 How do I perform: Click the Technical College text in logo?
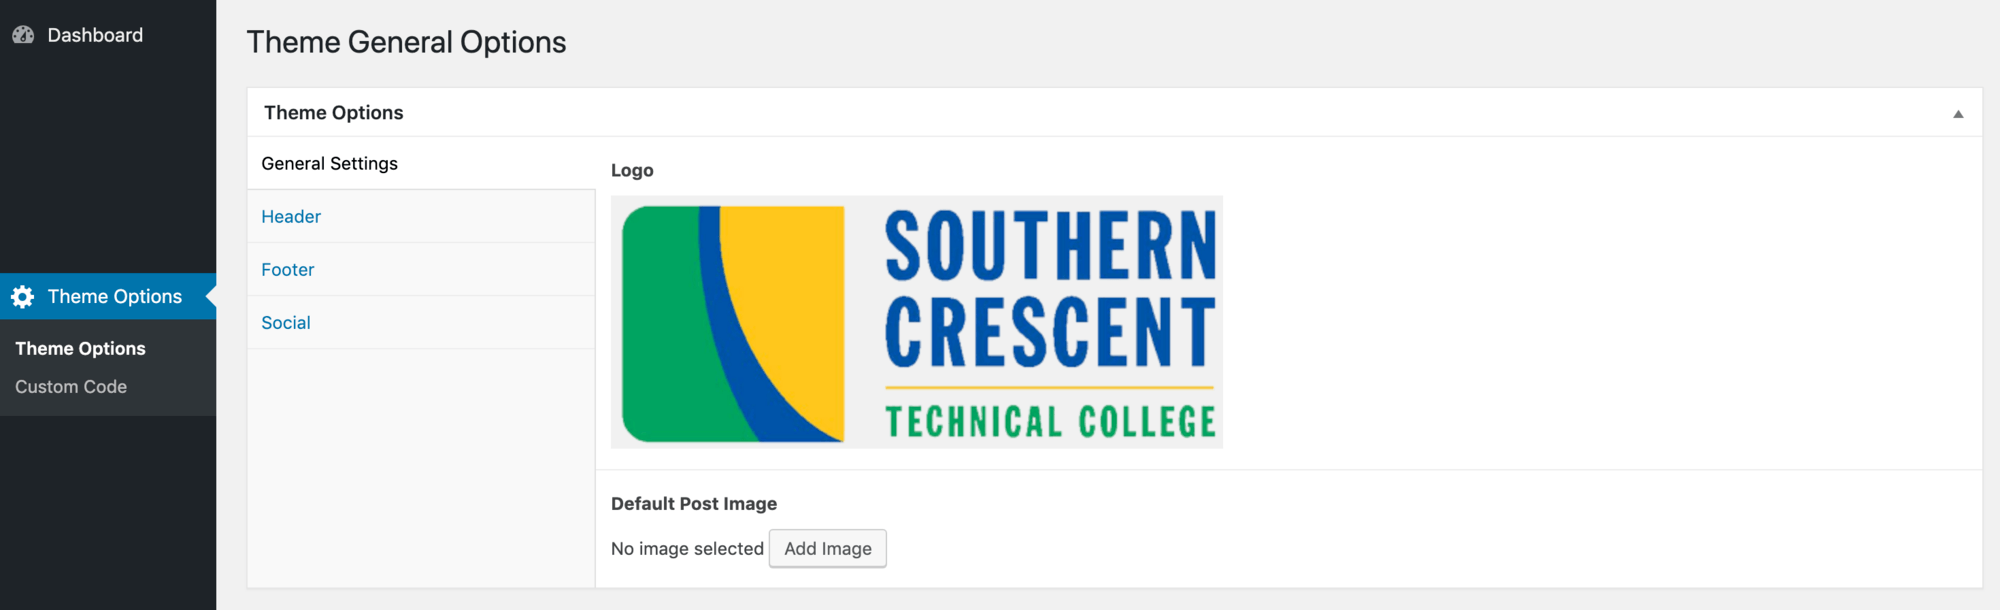tap(1050, 422)
